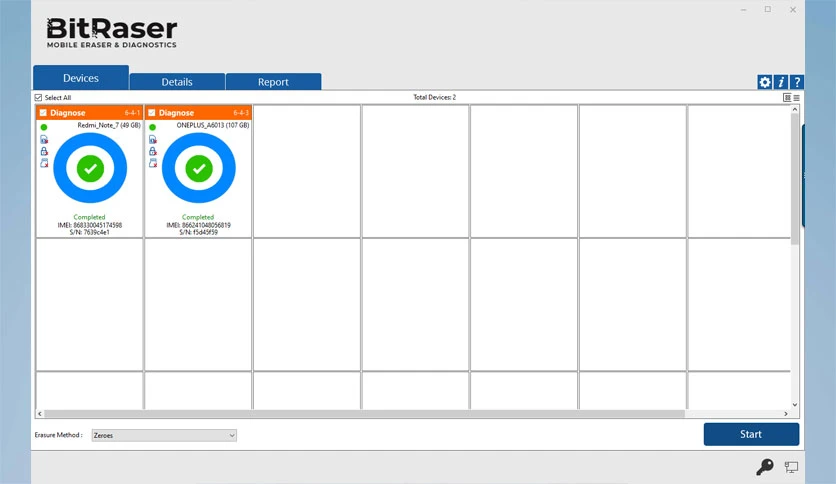Switch to the Details tab
The width and height of the screenshot is (836, 484).
177,82
